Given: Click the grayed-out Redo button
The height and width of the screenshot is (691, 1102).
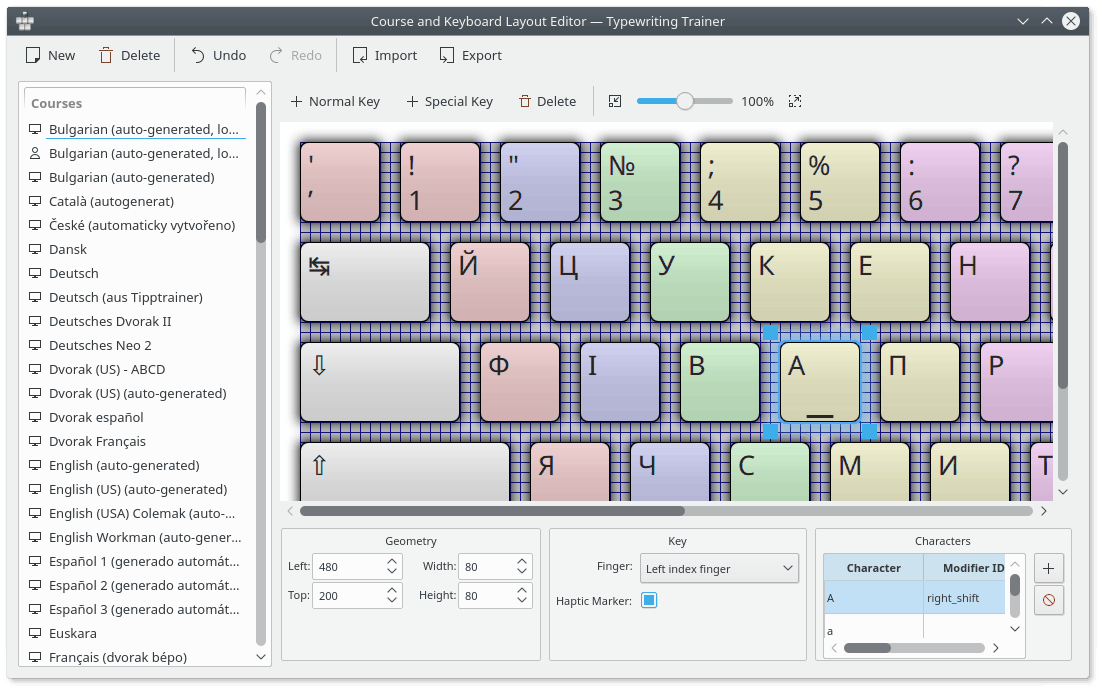Looking at the screenshot, I should pyautogui.click(x=295, y=56).
